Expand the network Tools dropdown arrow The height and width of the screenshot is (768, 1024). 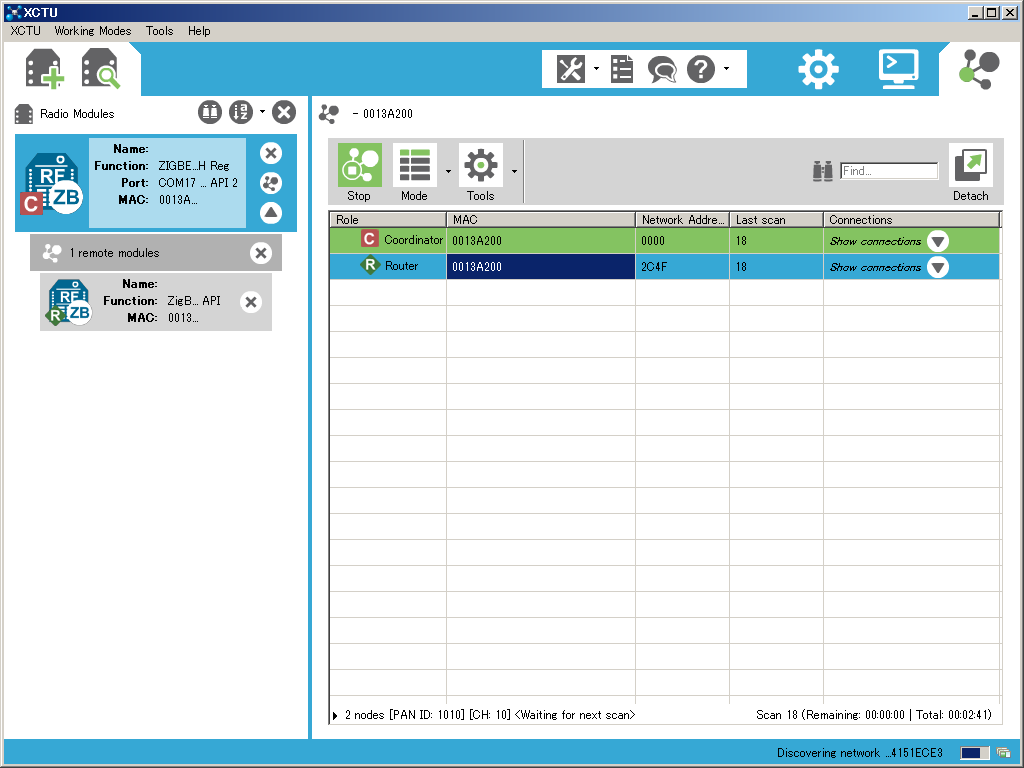(515, 172)
